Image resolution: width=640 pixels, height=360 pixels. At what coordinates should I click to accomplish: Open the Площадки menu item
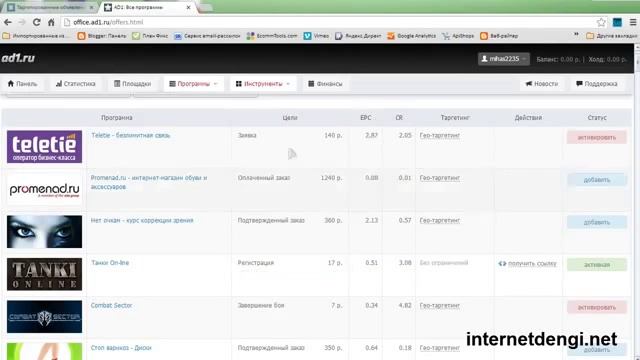133,84
